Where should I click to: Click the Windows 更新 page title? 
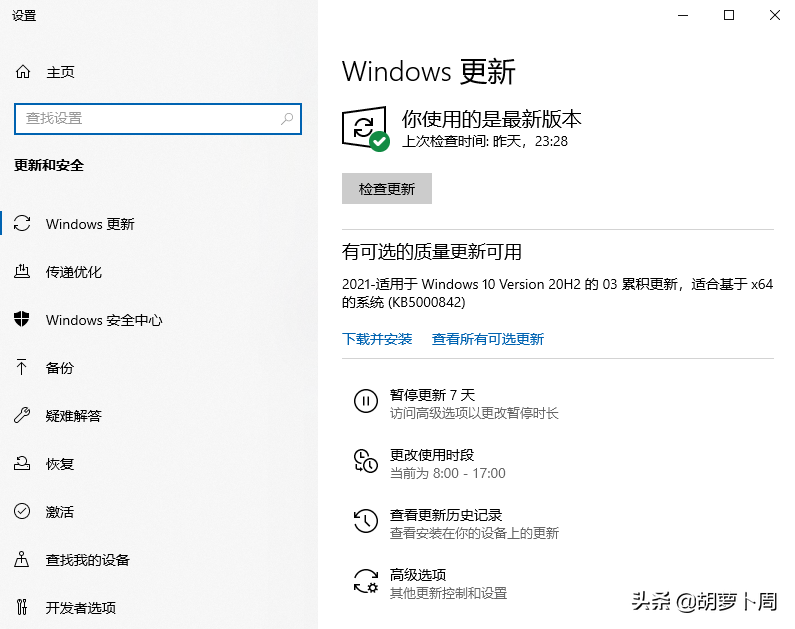(429, 71)
